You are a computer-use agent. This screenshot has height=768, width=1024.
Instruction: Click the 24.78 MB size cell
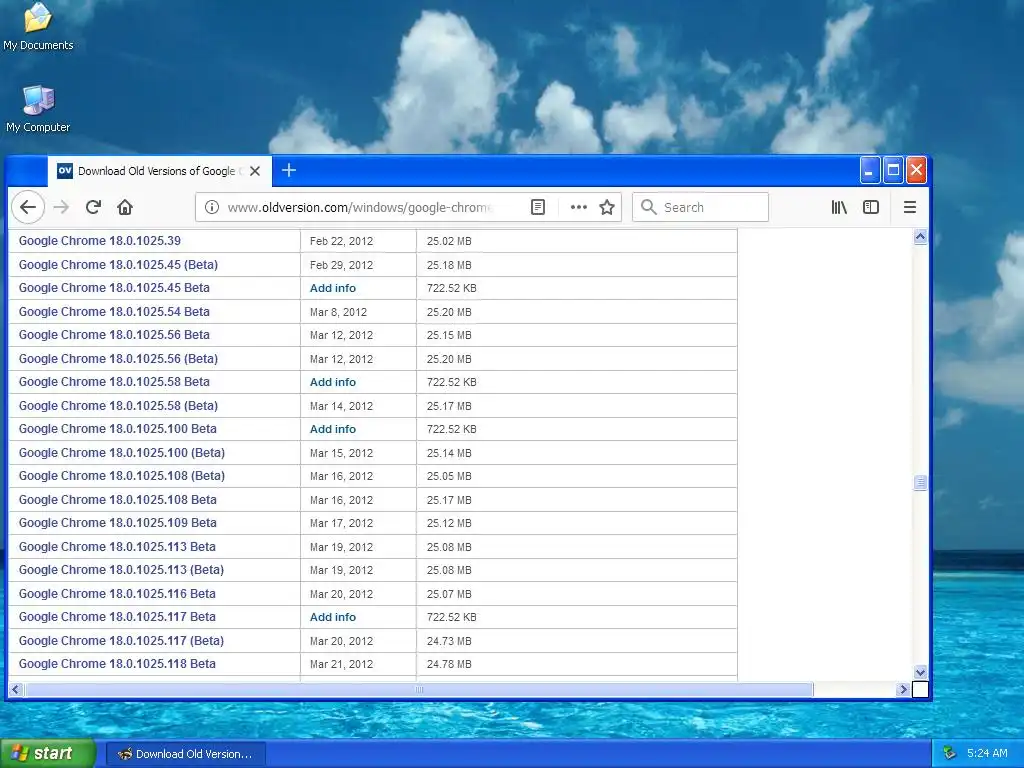pyautogui.click(x=449, y=664)
